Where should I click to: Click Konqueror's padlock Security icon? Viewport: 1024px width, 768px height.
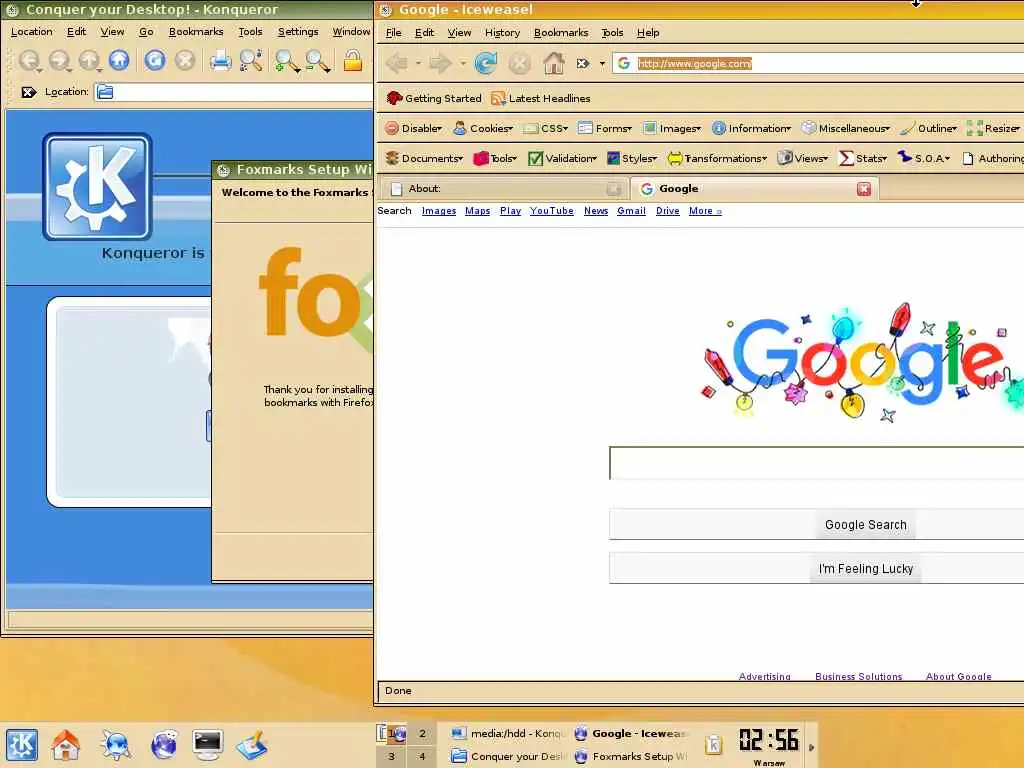353,60
